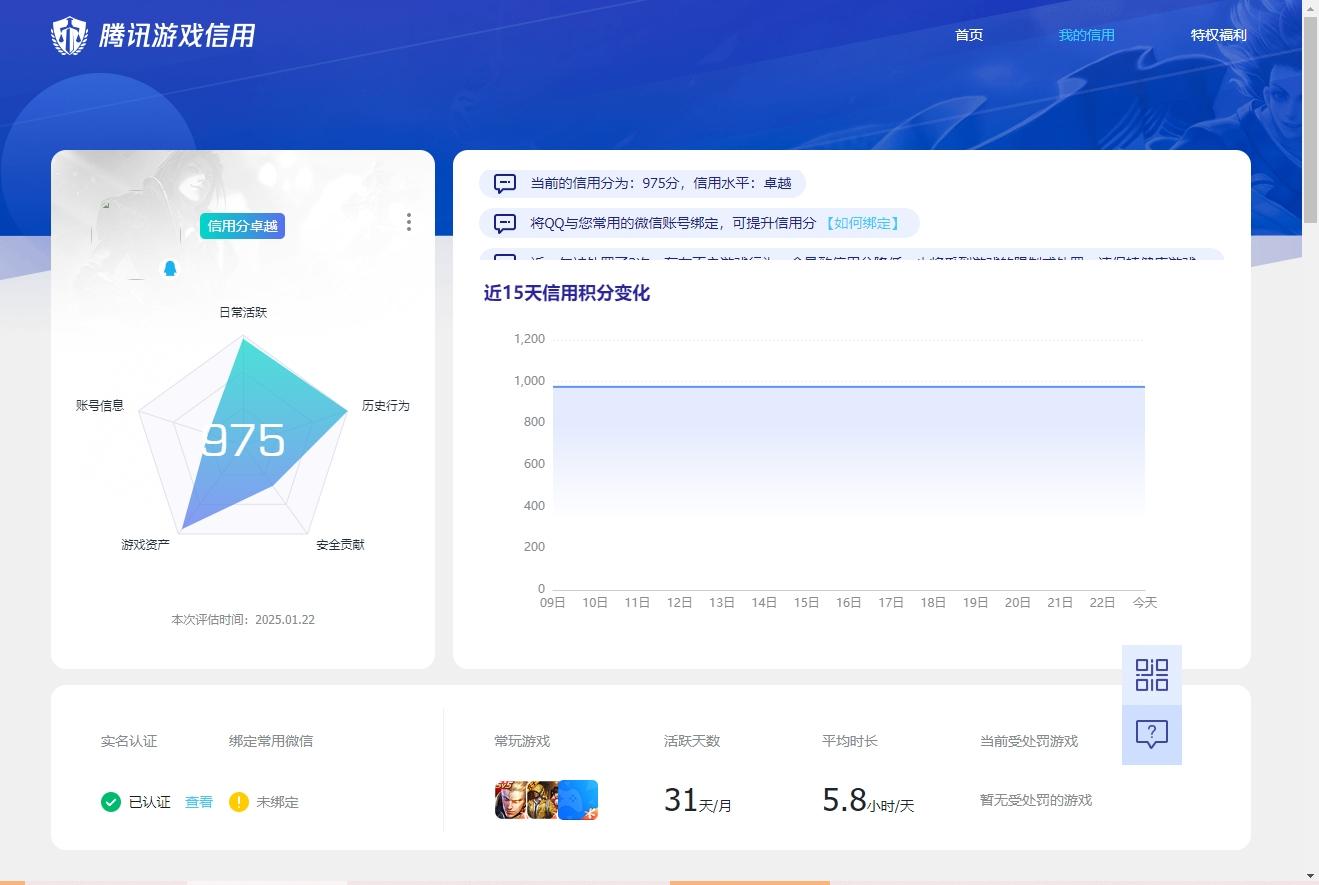Image resolution: width=1319 pixels, height=885 pixels.
Task: Click the green 已认证 checkmark icon
Action: click(x=111, y=802)
